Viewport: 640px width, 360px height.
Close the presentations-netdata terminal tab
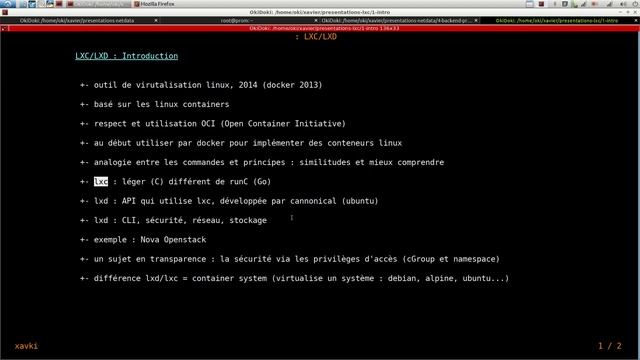[x=156, y=20]
